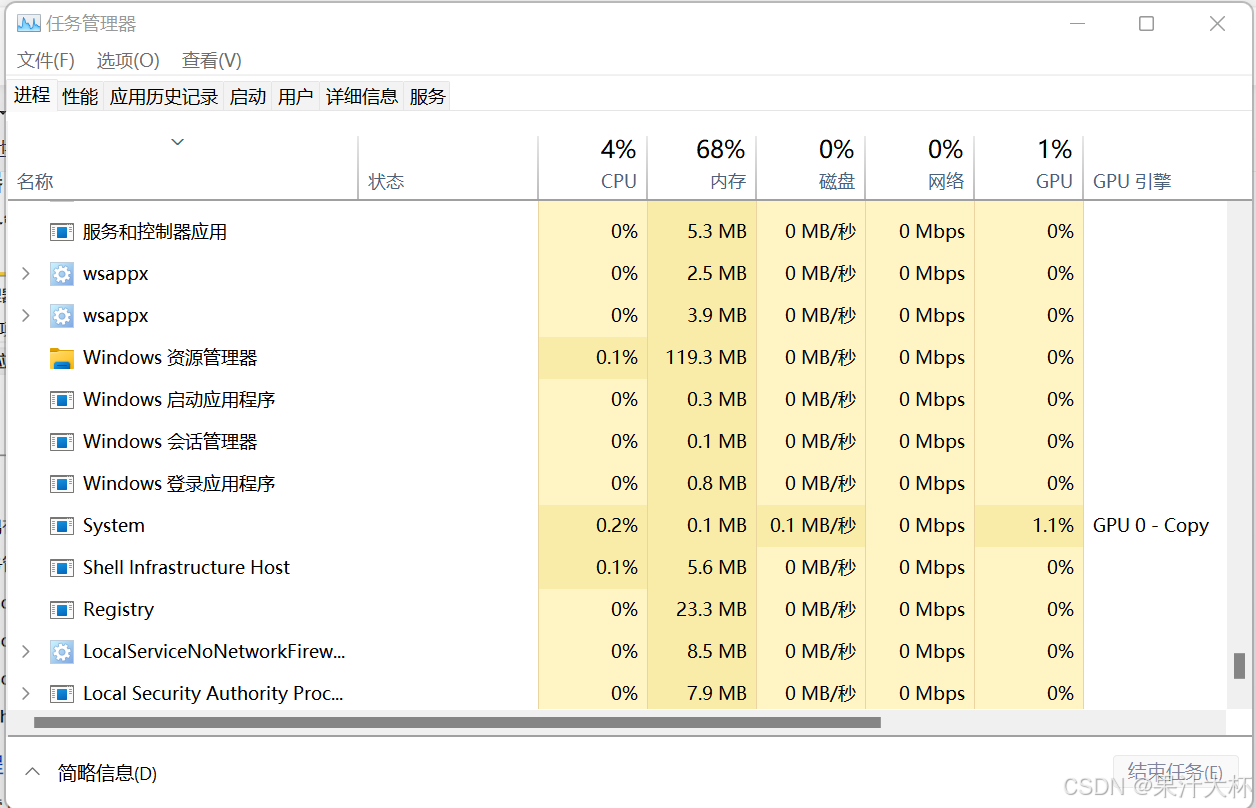Viewport: 1256px width, 808px height.
Task: Click the LocalServiceNoNetworkFirewall gear icon
Action: tap(62, 652)
